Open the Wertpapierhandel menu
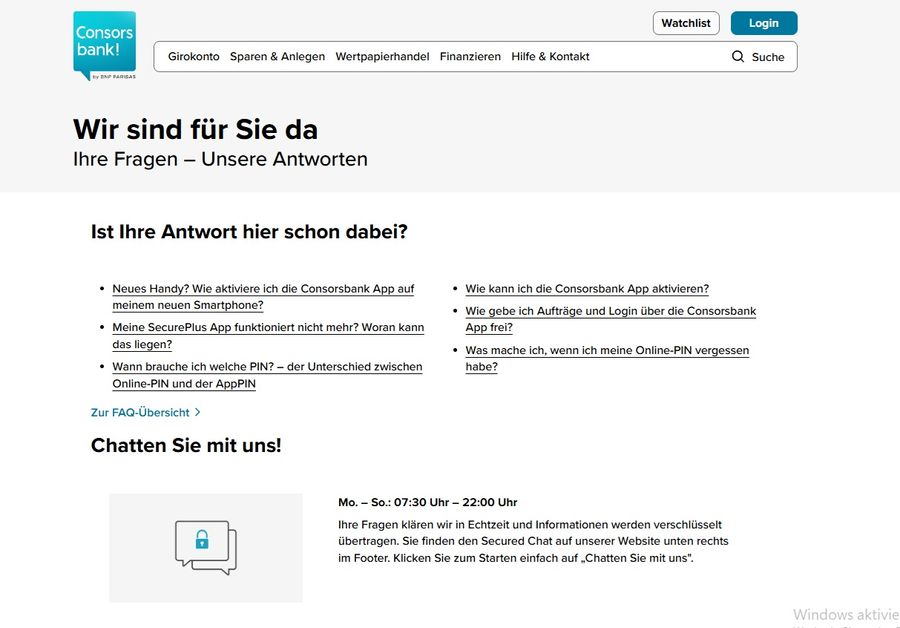Image resolution: width=900 pixels, height=628 pixels. (382, 56)
